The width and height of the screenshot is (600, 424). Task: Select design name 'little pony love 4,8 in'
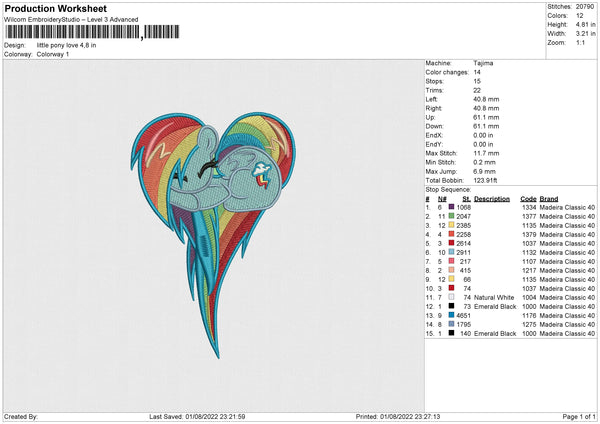pyautogui.click(x=67, y=45)
